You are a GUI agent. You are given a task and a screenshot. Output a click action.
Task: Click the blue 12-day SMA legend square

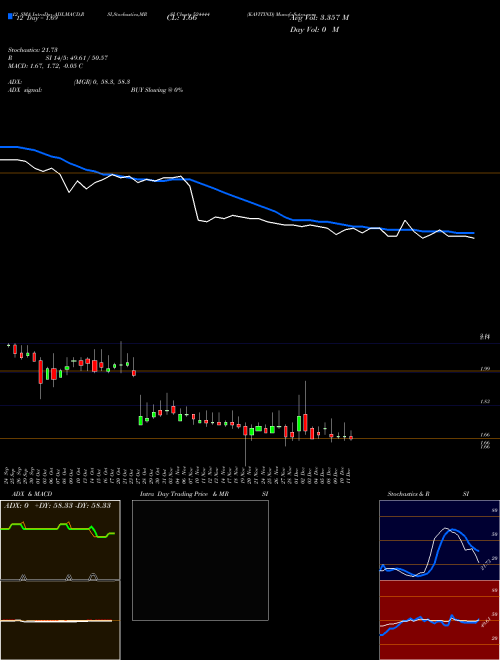(11, 16)
